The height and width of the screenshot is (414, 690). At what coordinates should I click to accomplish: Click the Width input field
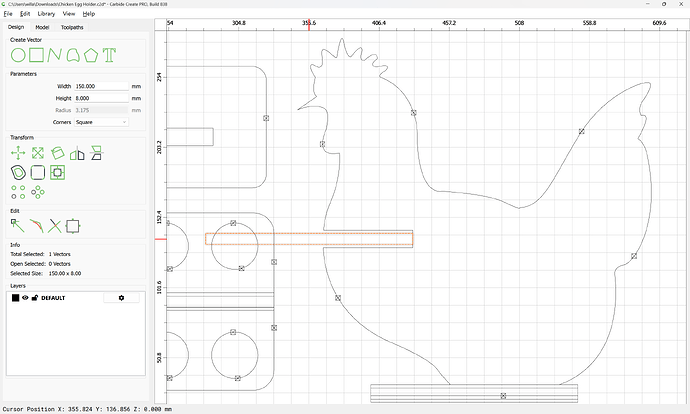point(100,87)
